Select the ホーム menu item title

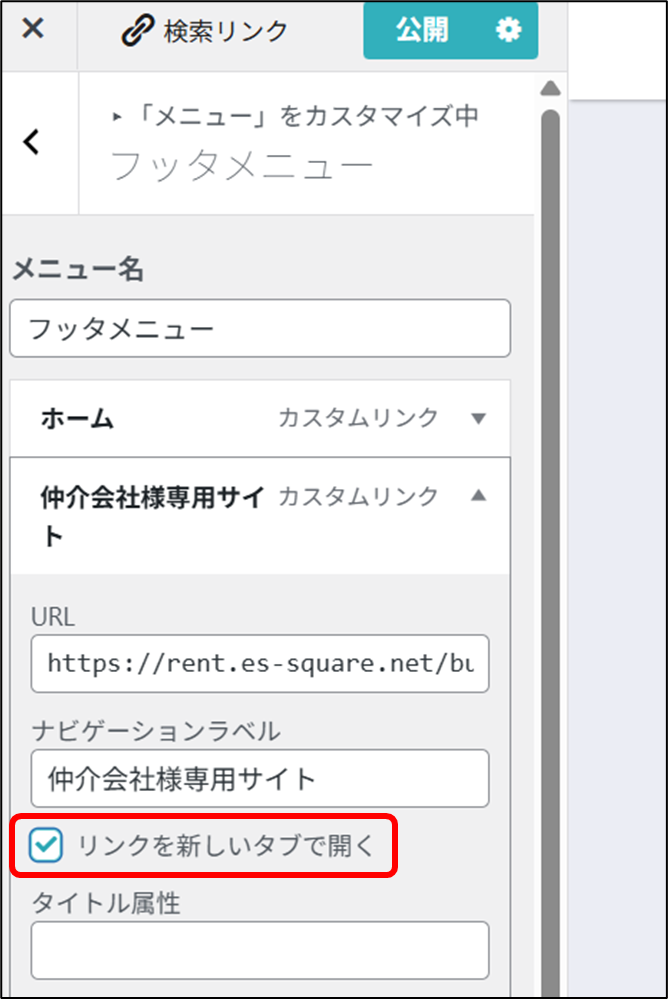(x=77, y=419)
